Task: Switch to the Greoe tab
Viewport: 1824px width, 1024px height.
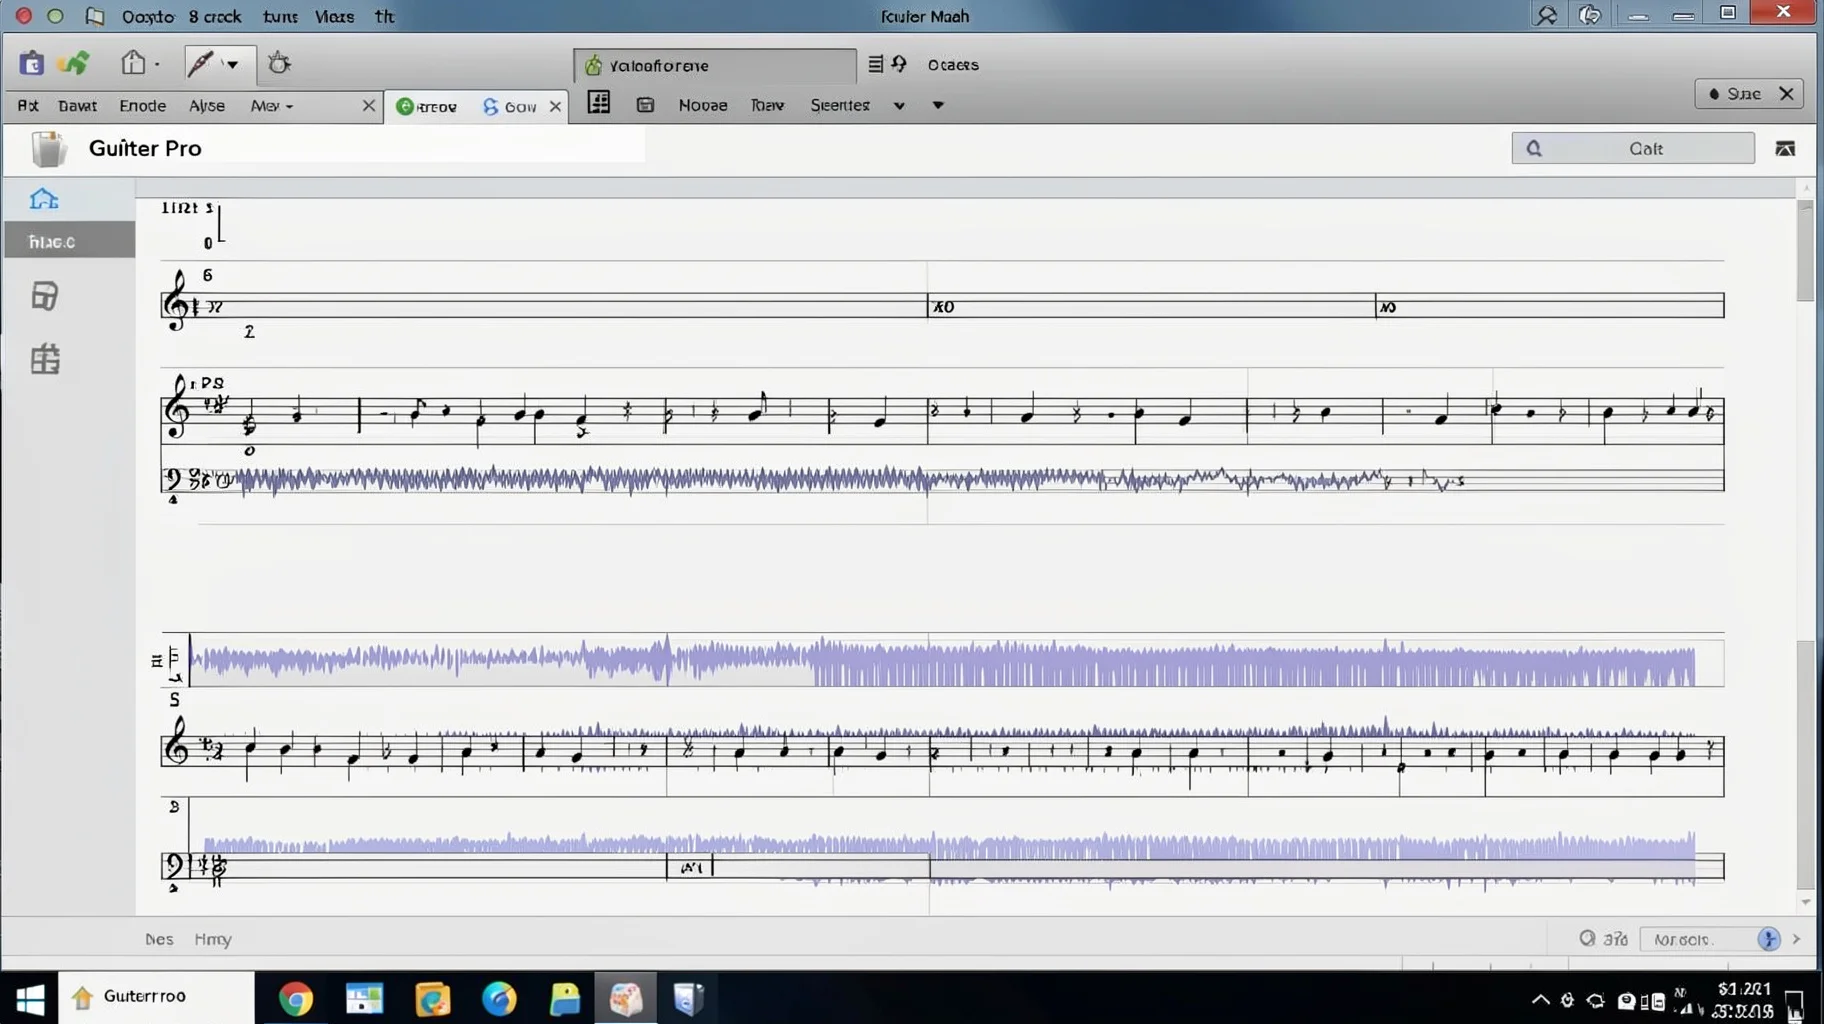Action: tap(426, 106)
